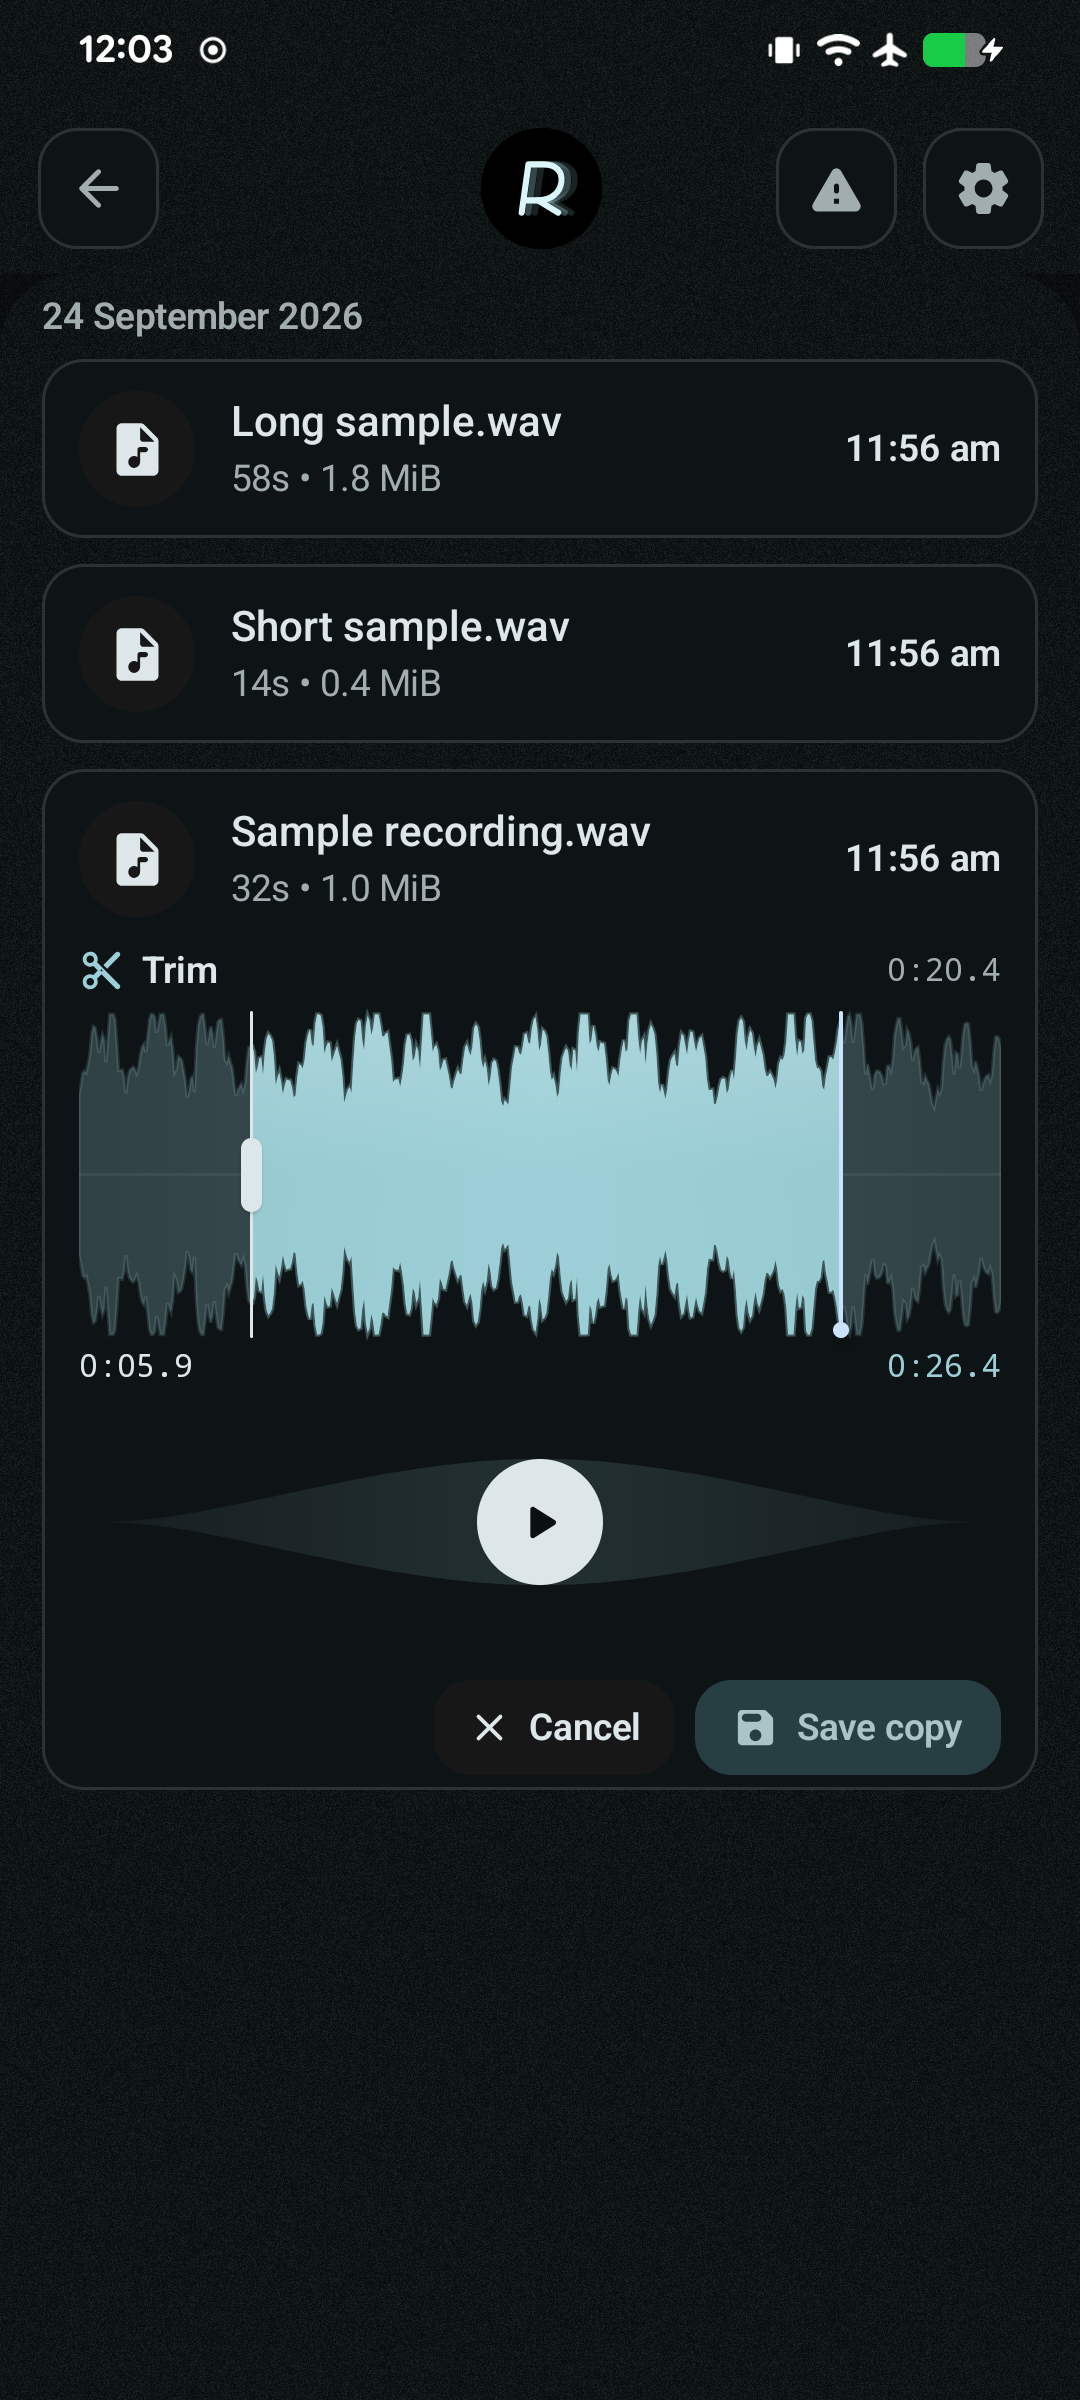Open settings gear
Viewport: 1080px width, 2400px height.
(x=983, y=188)
